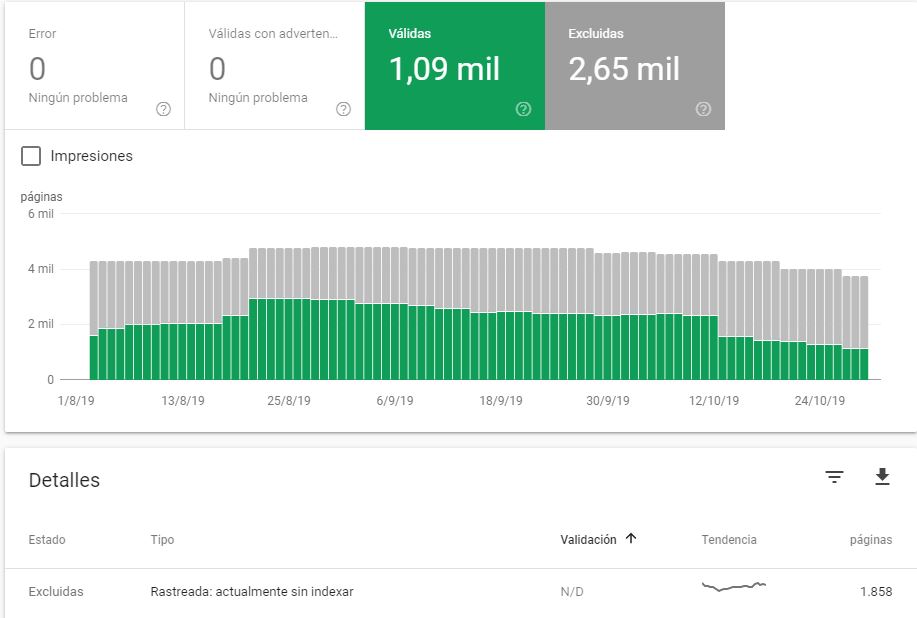This screenshot has width=917, height=618.
Task: Download the Detalles table data
Action: pos(882,477)
